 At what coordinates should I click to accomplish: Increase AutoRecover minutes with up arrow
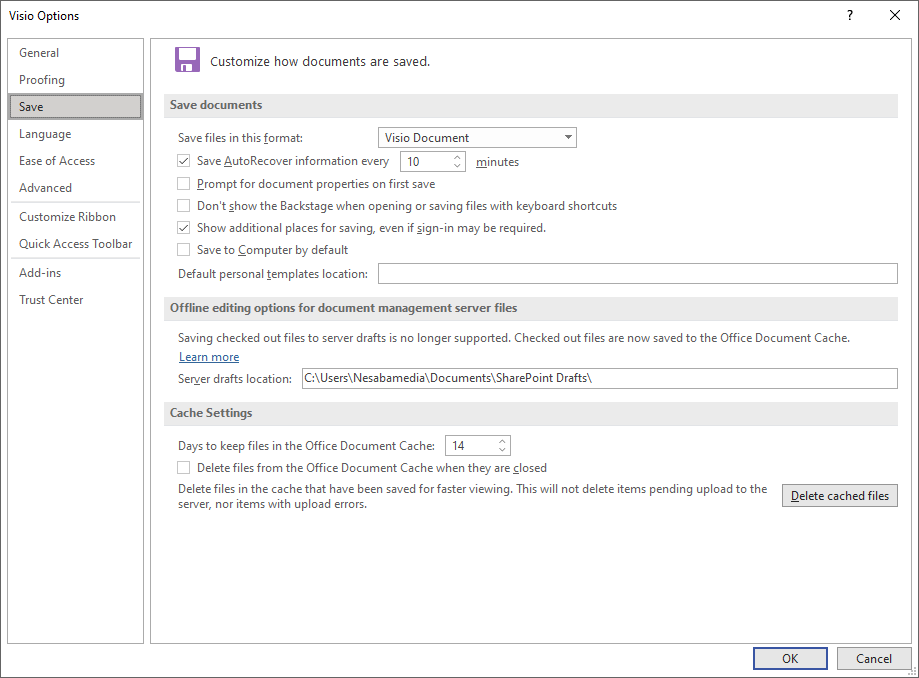(x=458, y=157)
